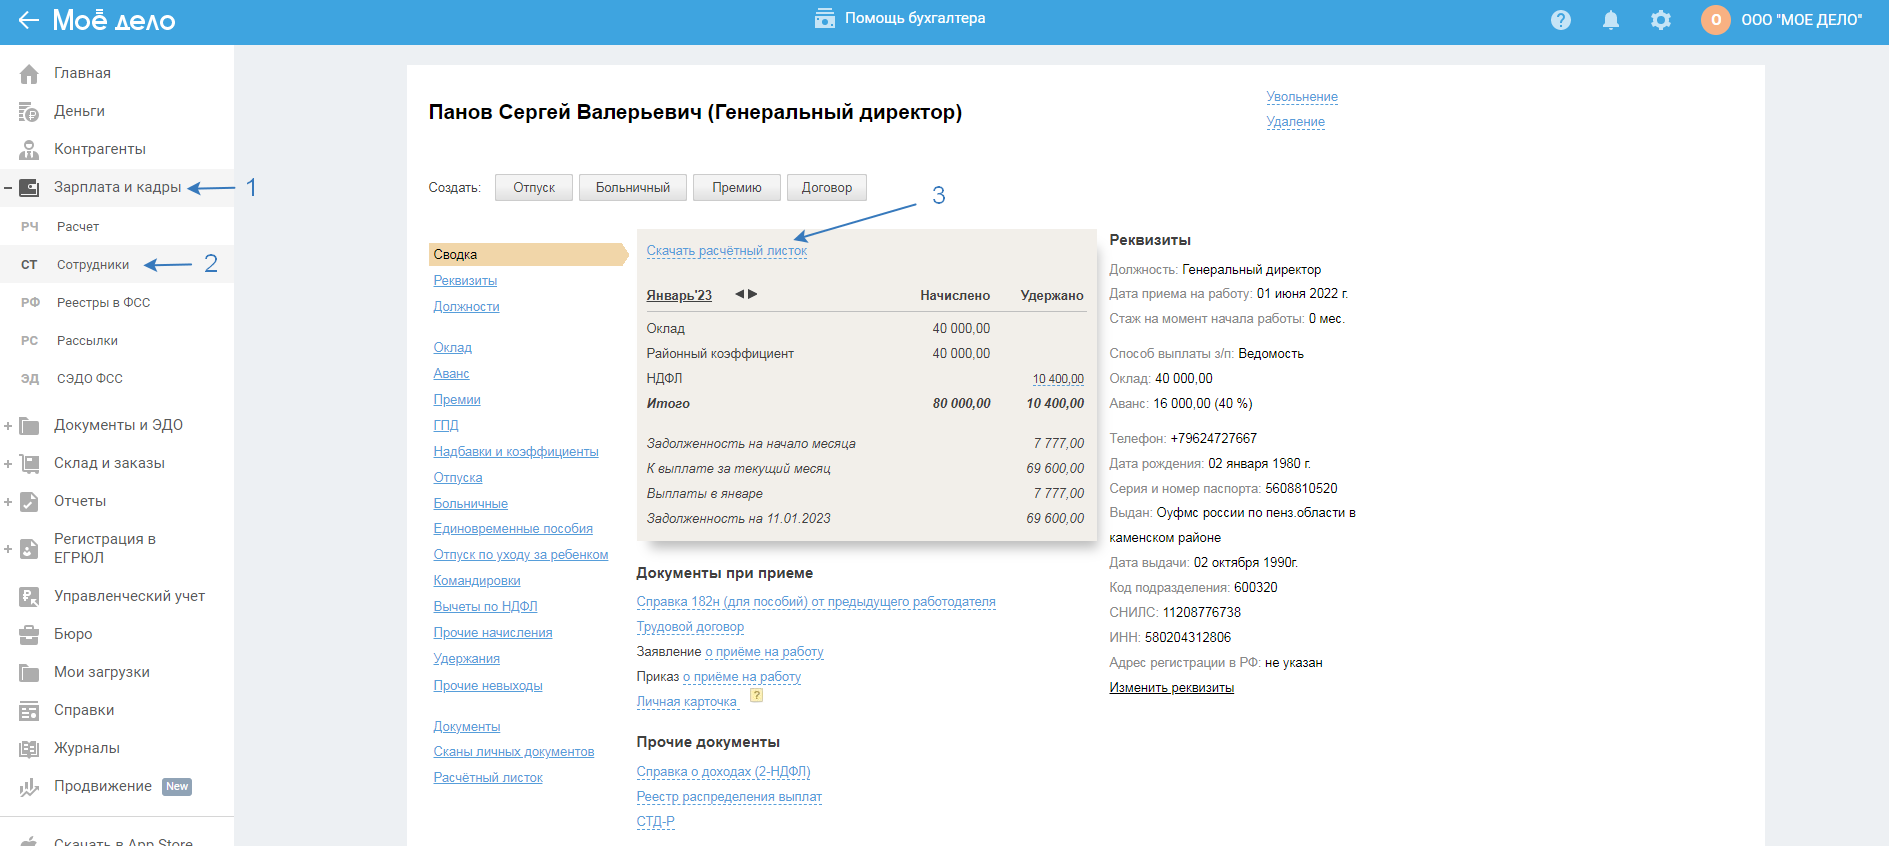Viewport: 1889px width, 846px height.
Task: Click the Документы и ЭДО folder icon
Action: (x=29, y=426)
